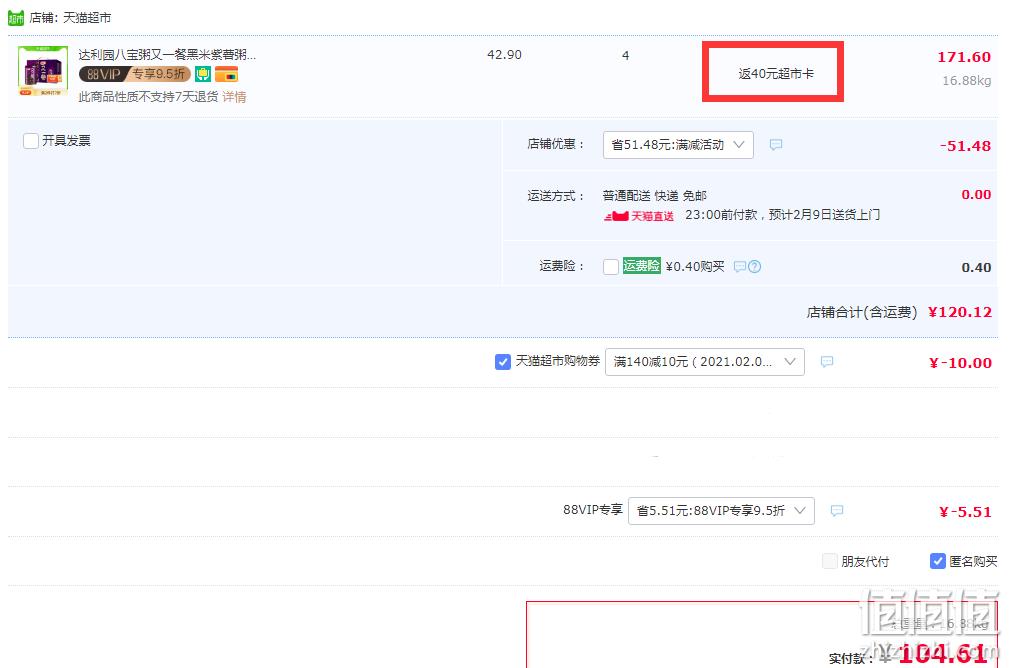
Task: Click the 天猫直送 logo
Action: (639, 216)
